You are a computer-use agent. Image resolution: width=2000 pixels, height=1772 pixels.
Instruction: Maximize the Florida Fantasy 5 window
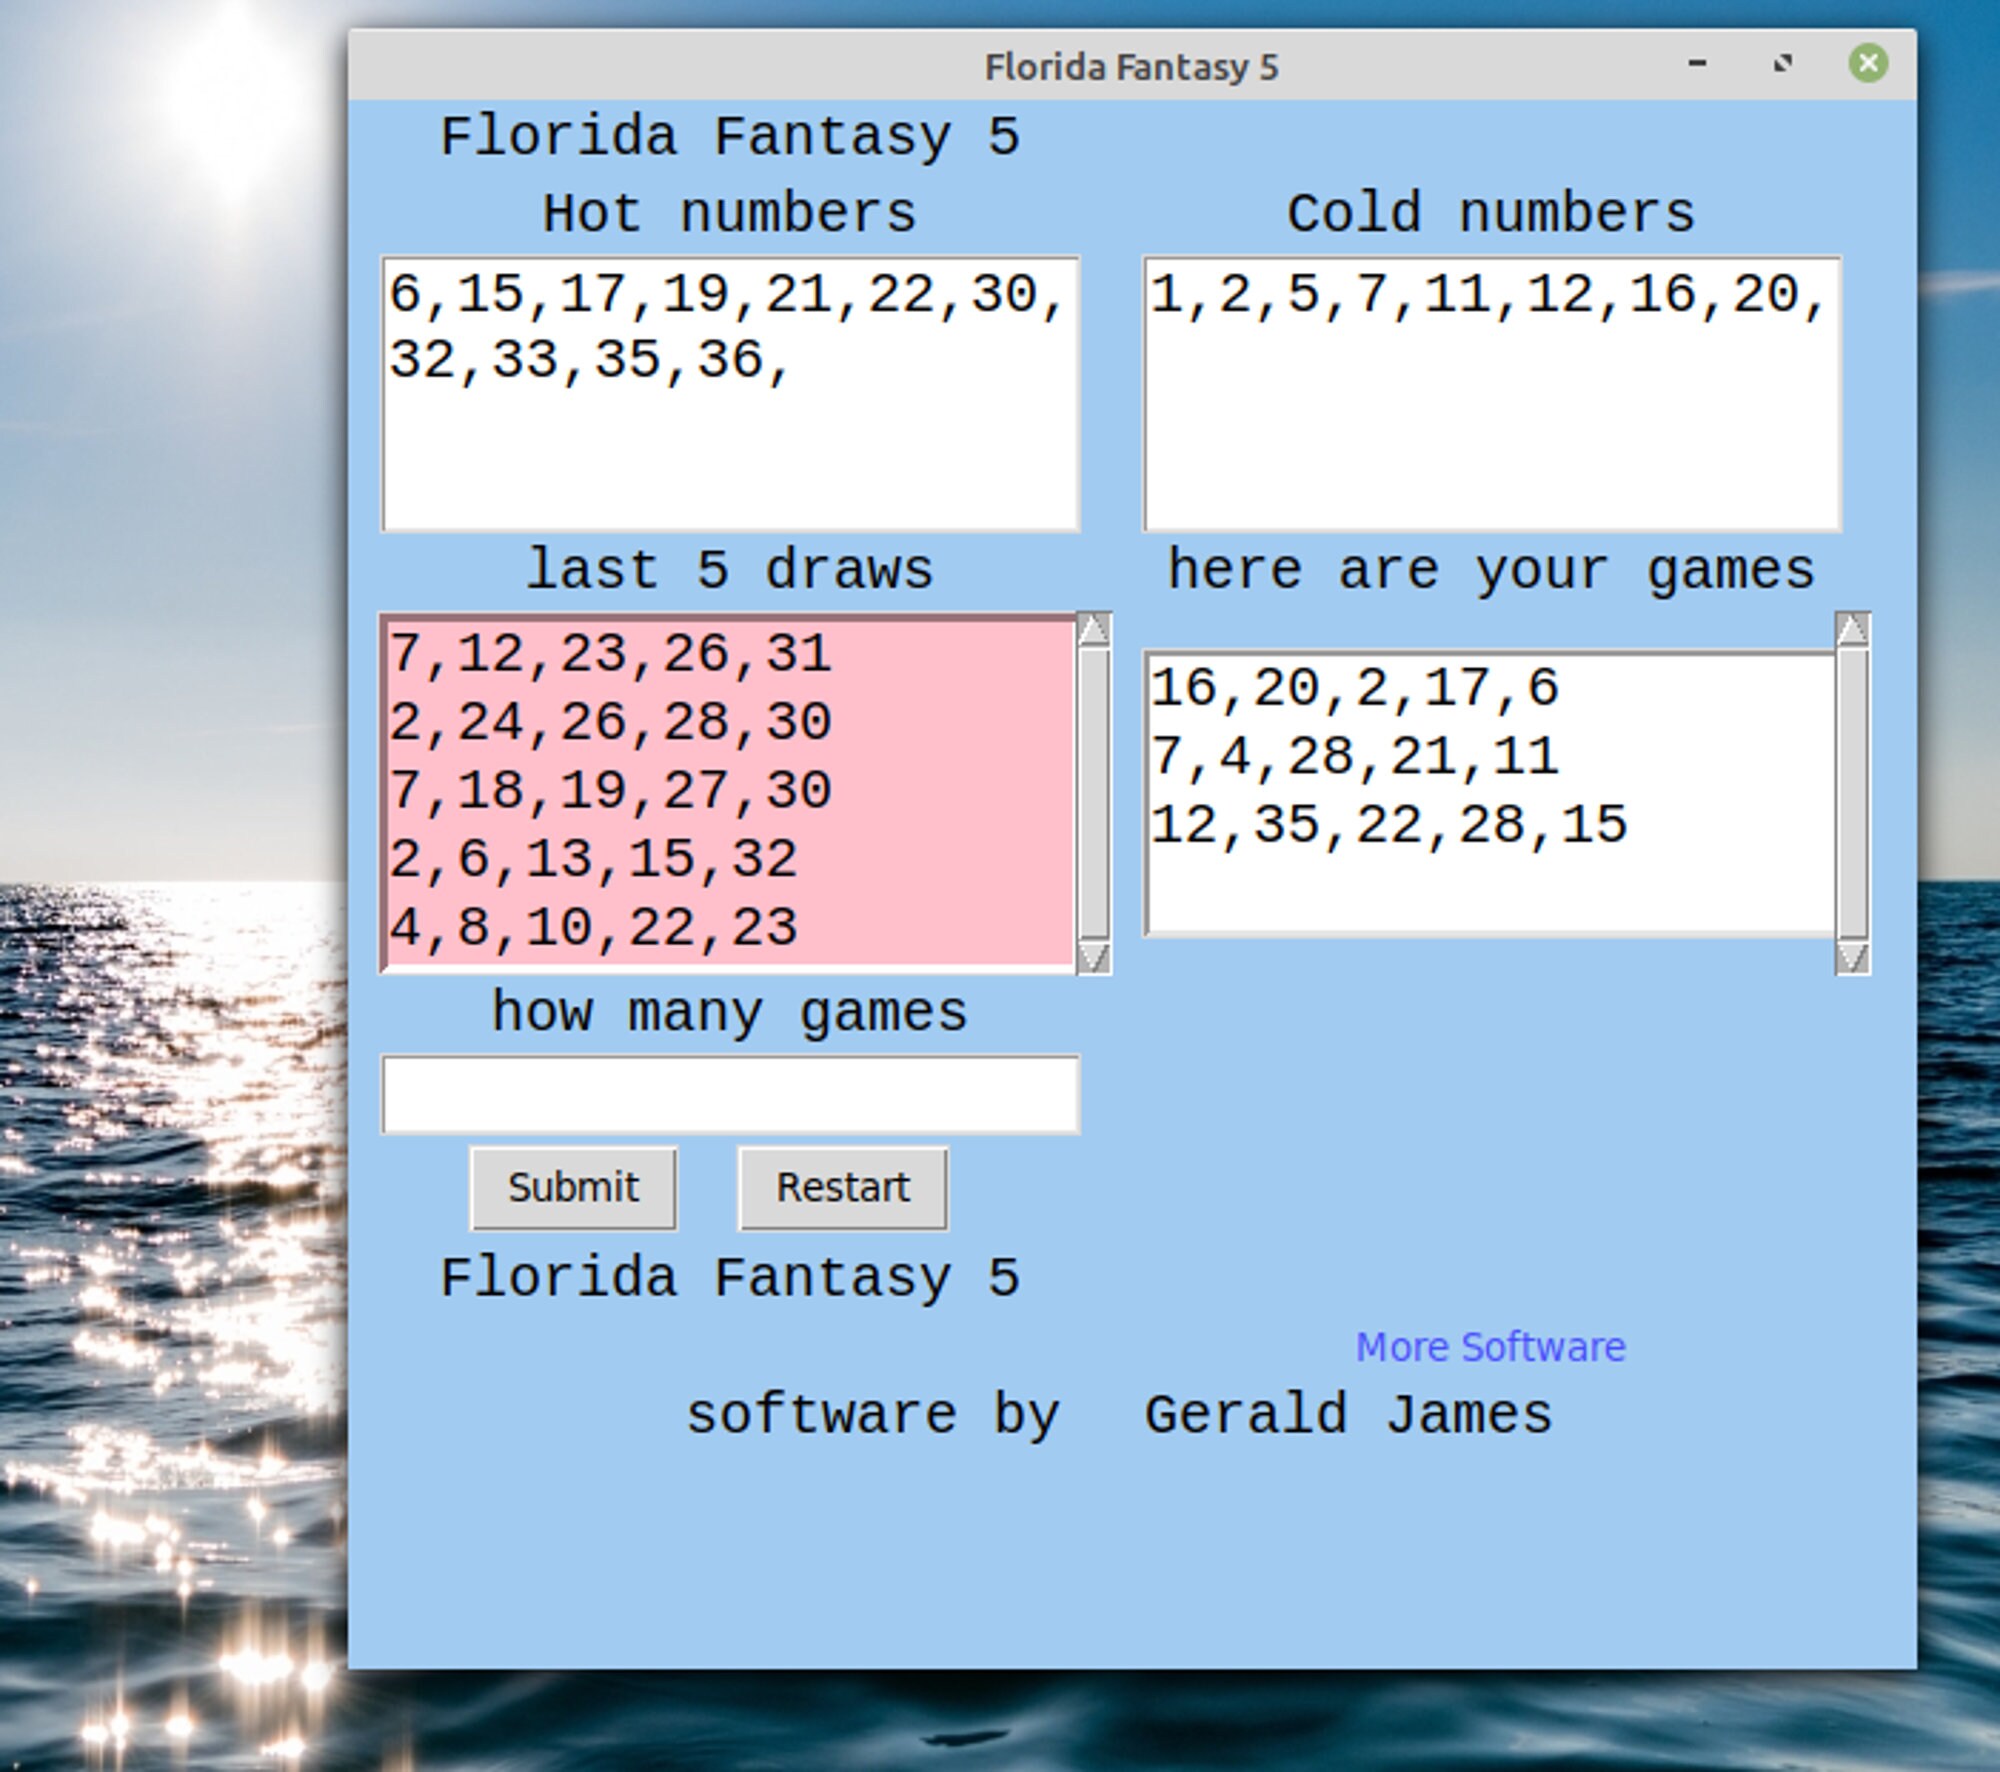[x=1782, y=64]
